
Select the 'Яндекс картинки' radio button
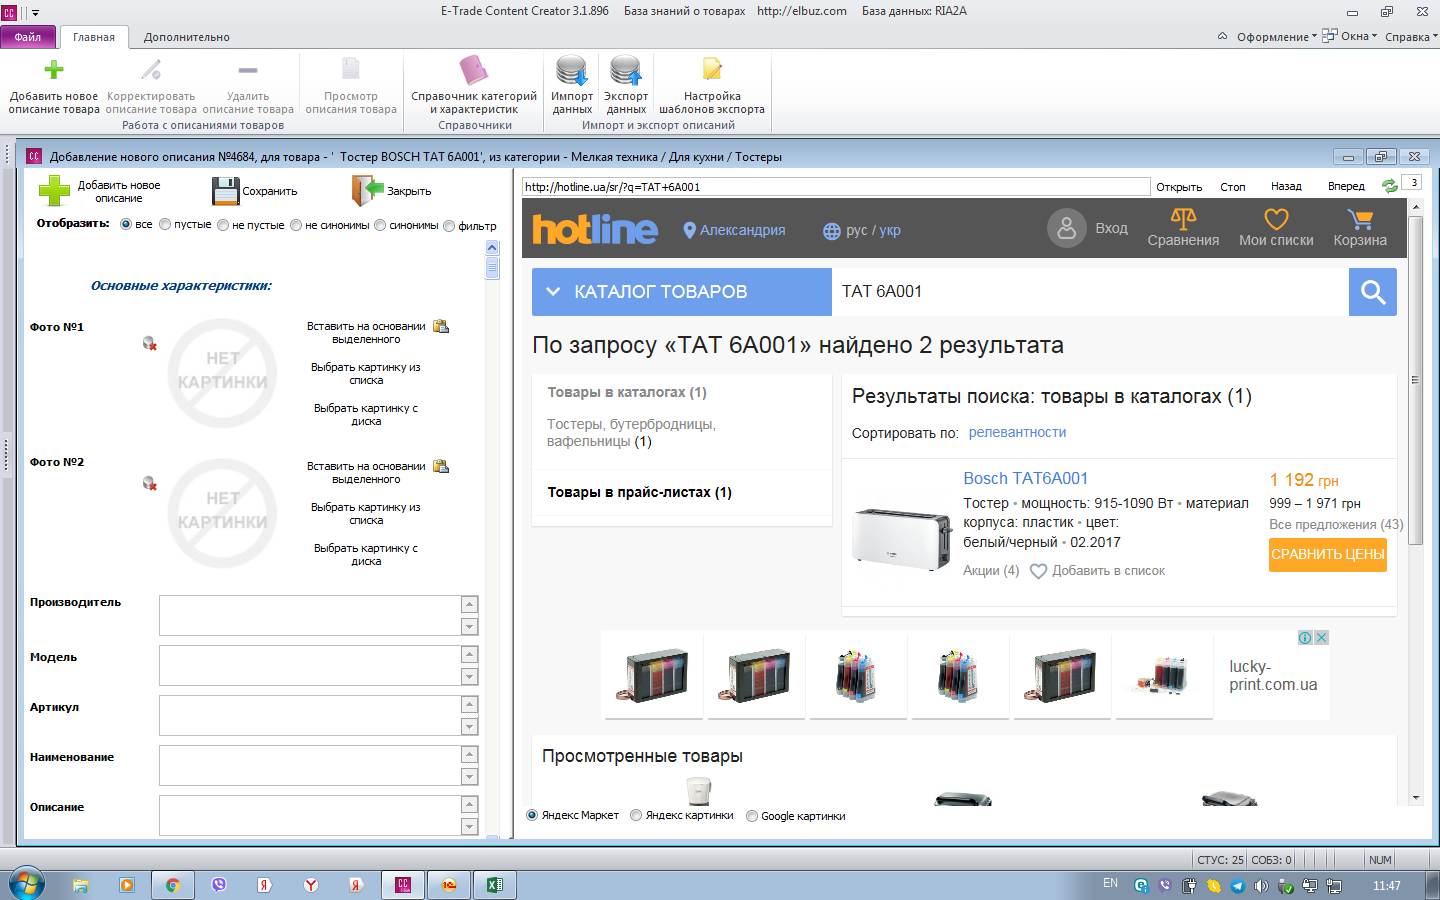636,815
